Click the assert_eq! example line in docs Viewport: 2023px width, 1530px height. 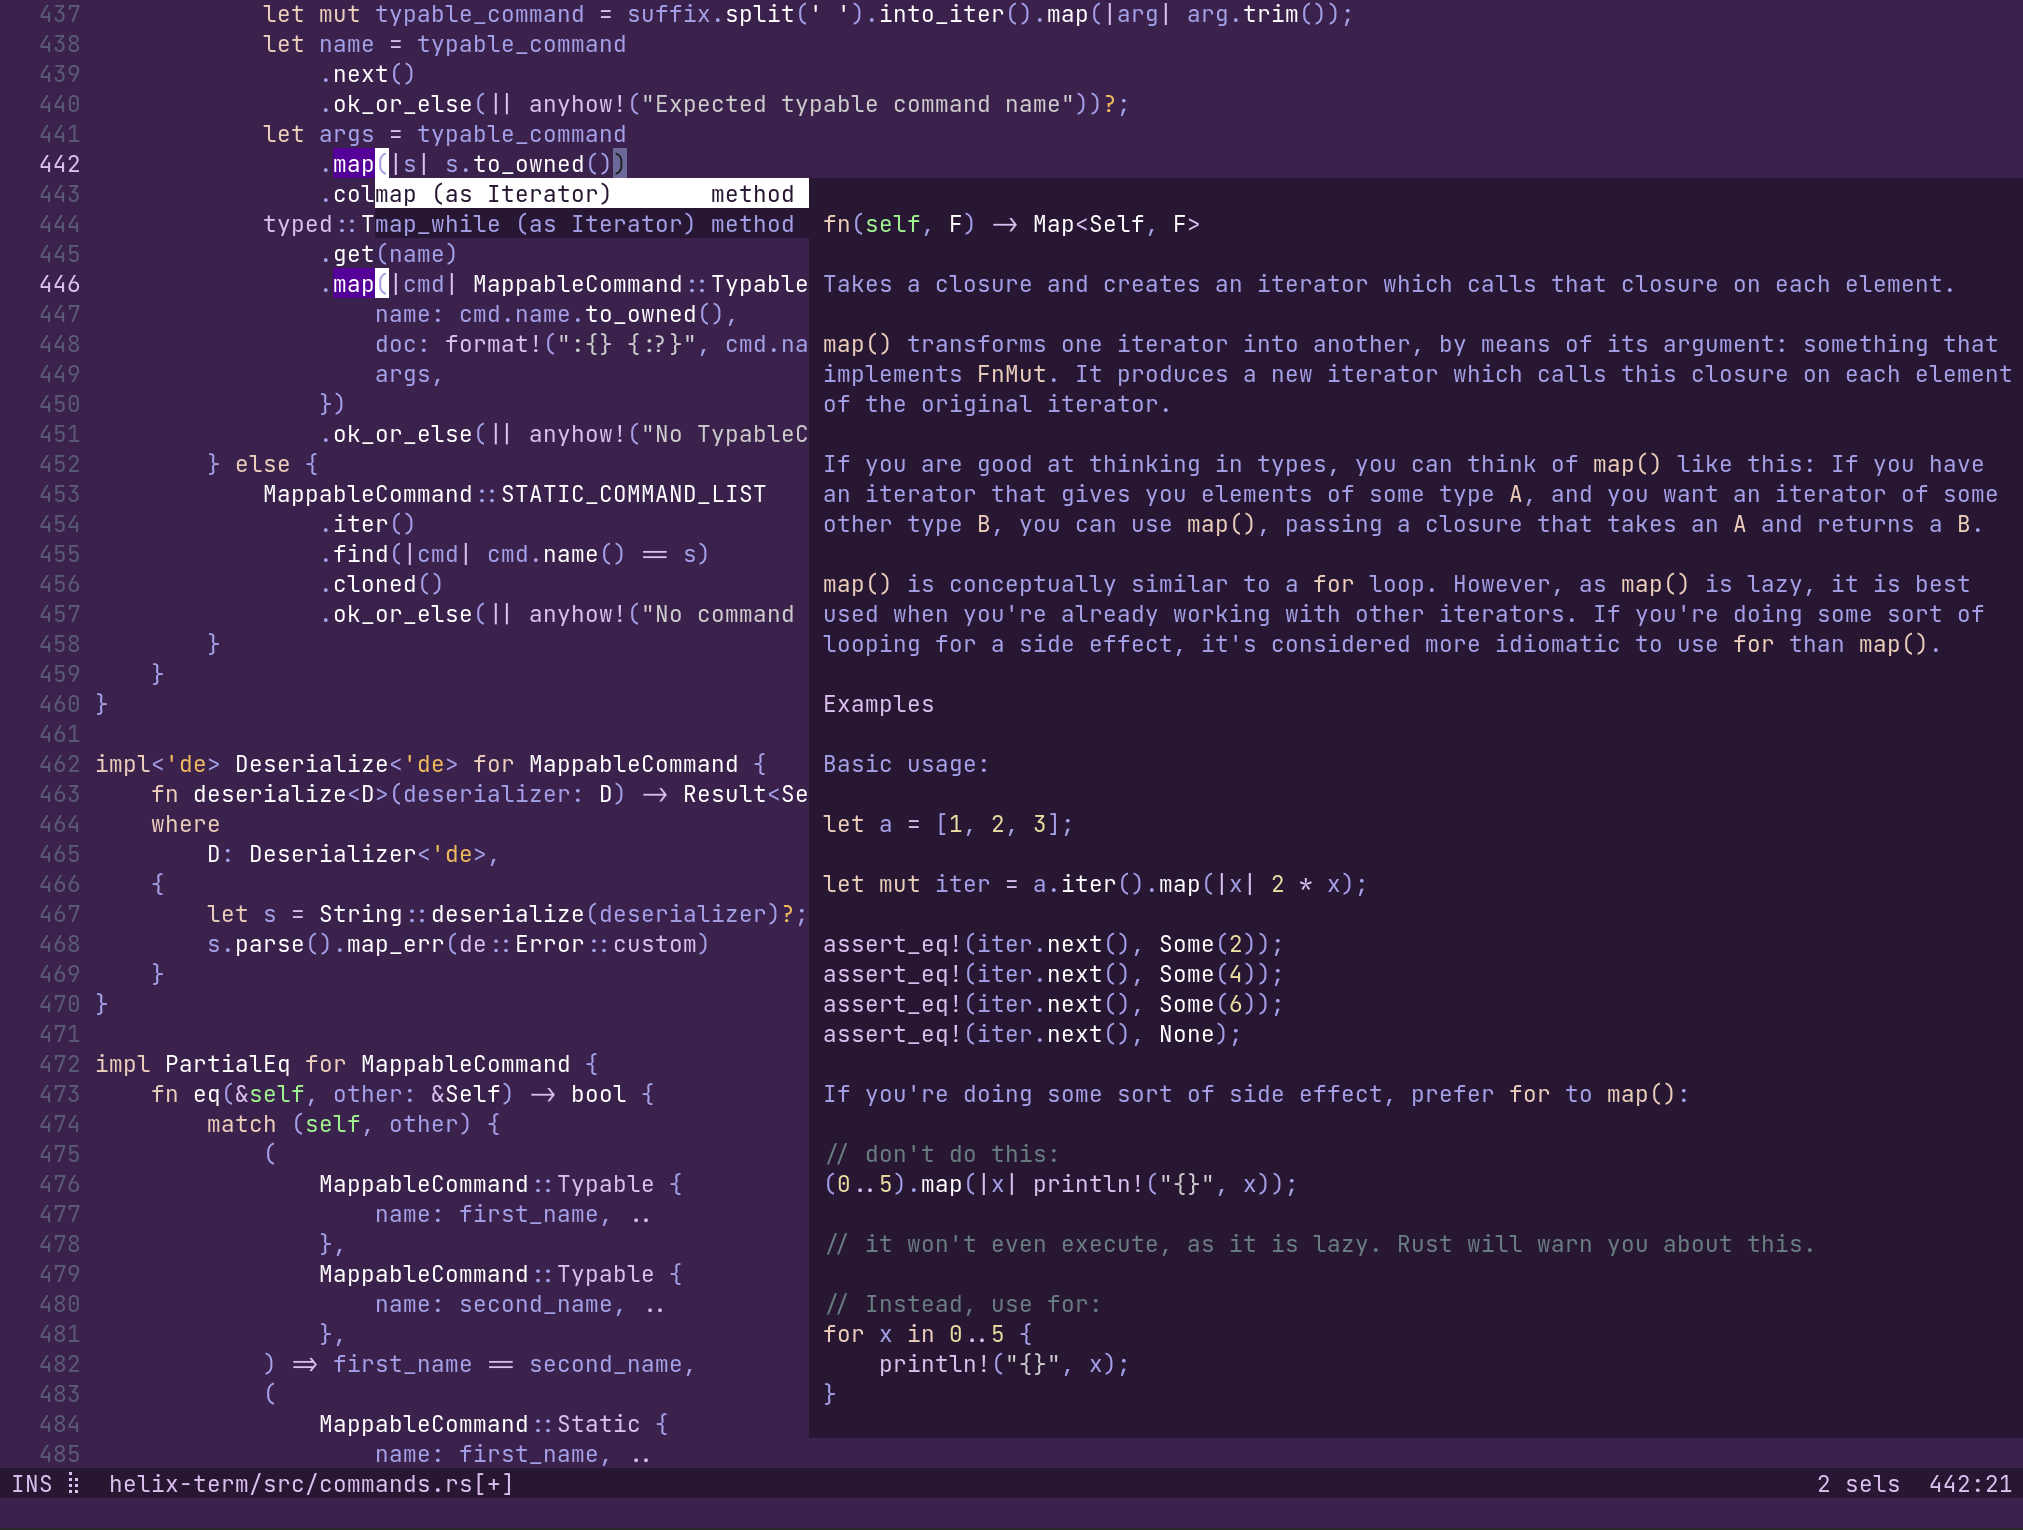tap(1050, 944)
